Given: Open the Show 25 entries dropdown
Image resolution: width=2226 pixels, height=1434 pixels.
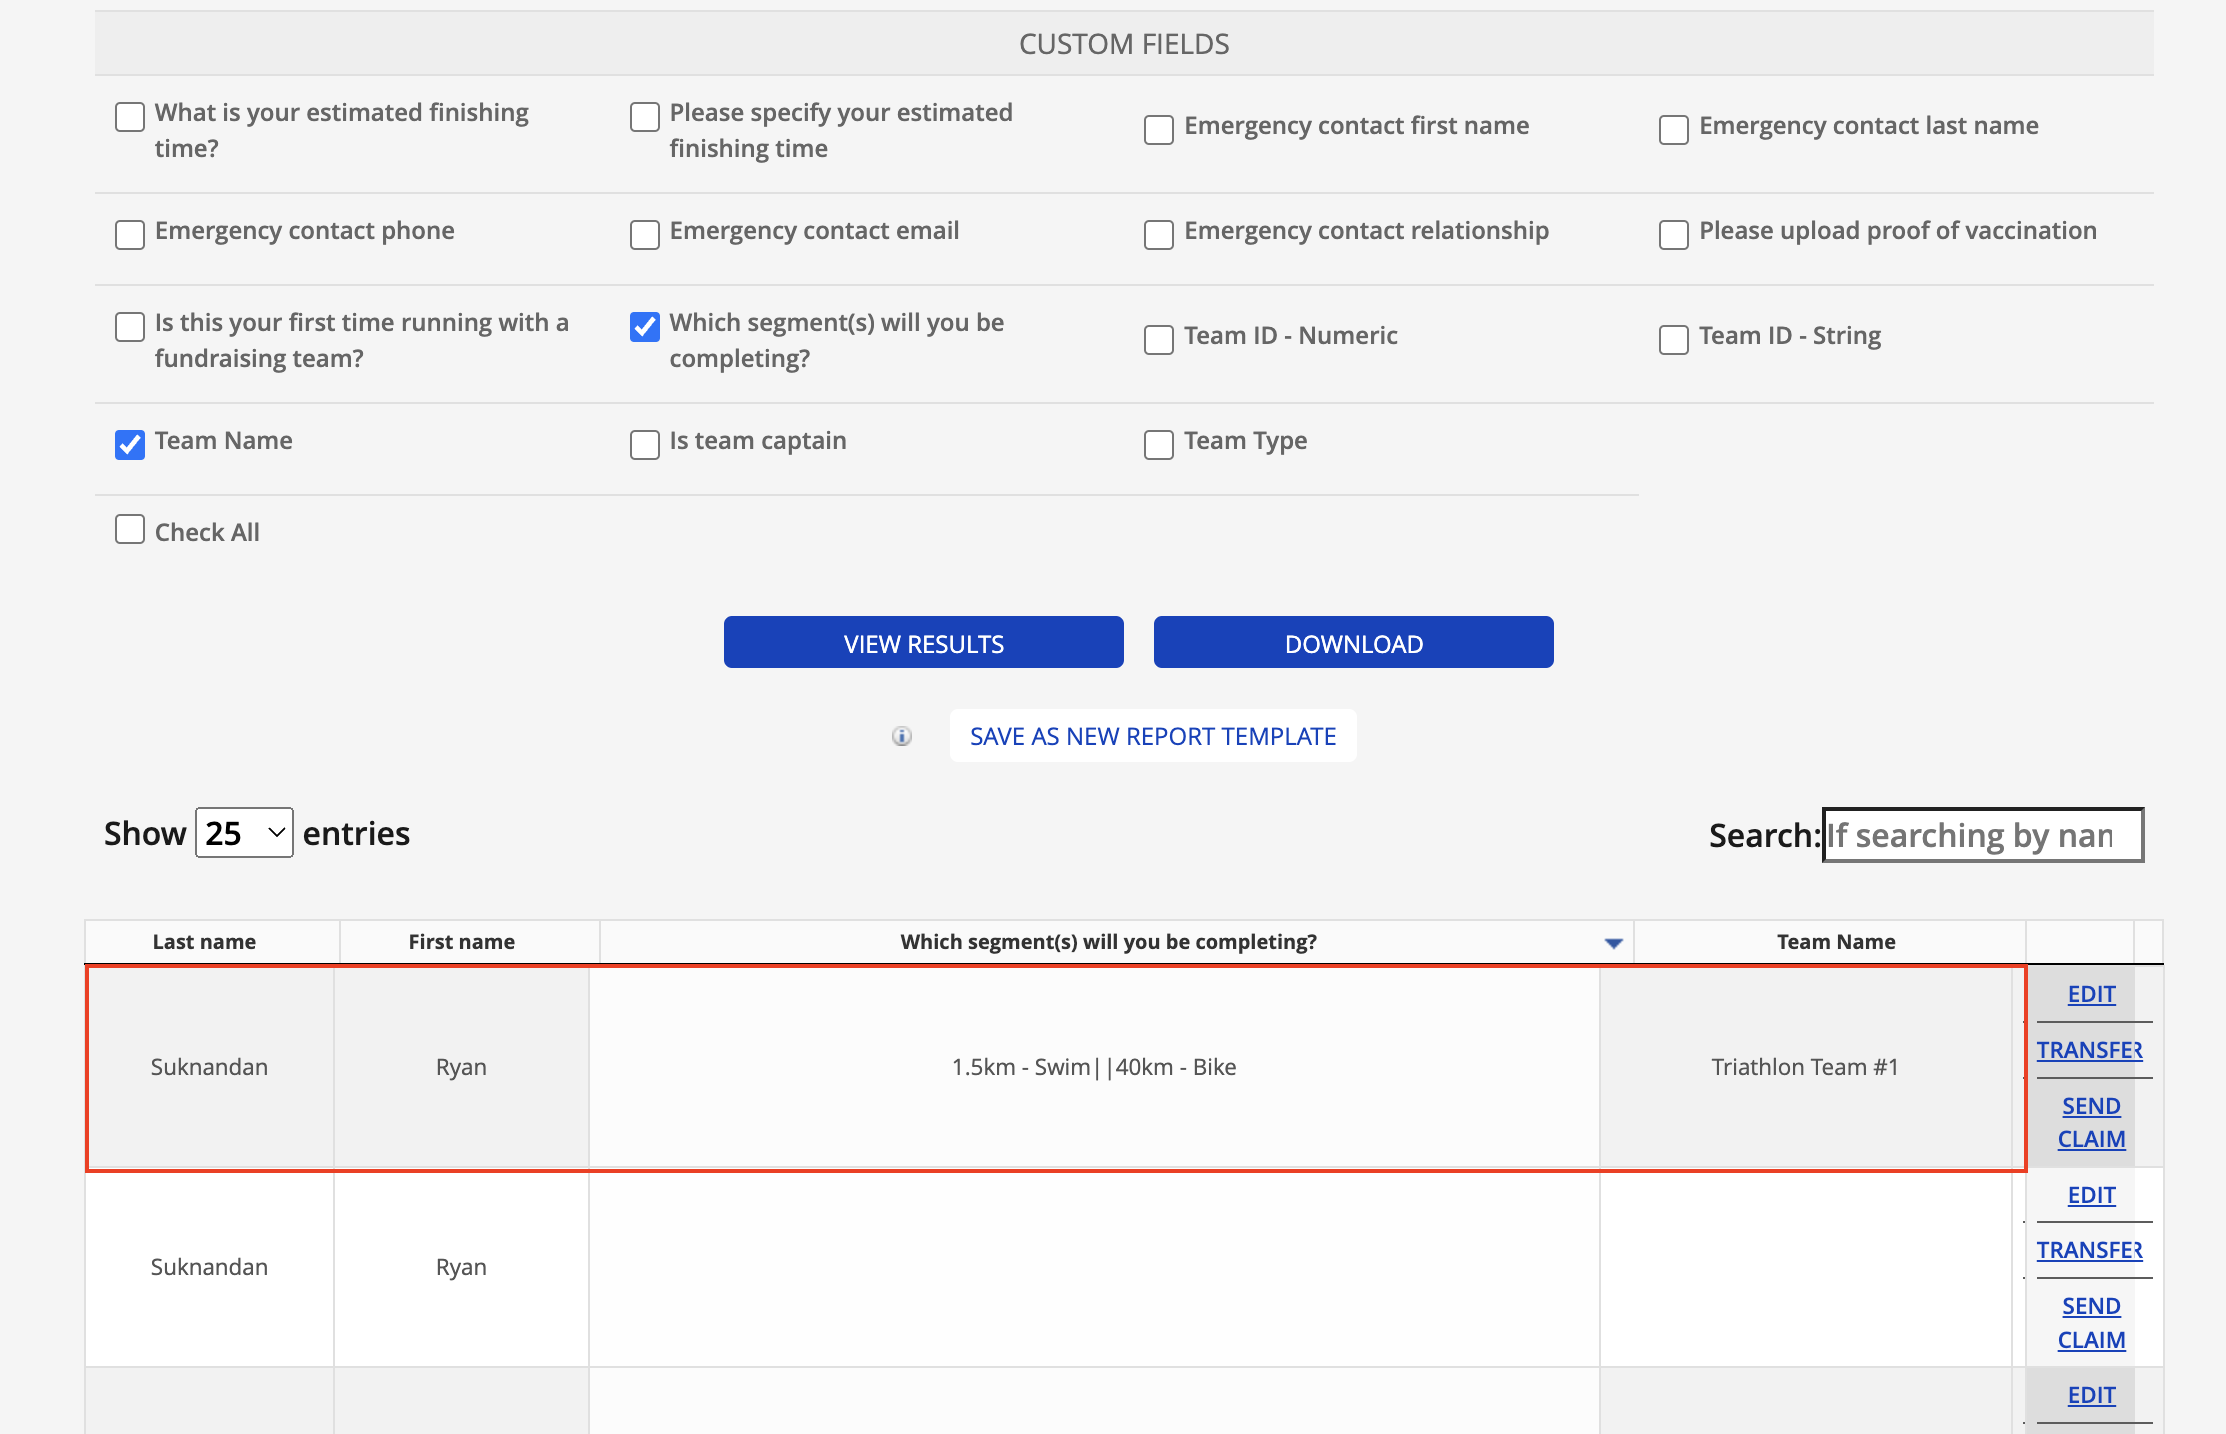Looking at the screenshot, I should (x=244, y=833).
